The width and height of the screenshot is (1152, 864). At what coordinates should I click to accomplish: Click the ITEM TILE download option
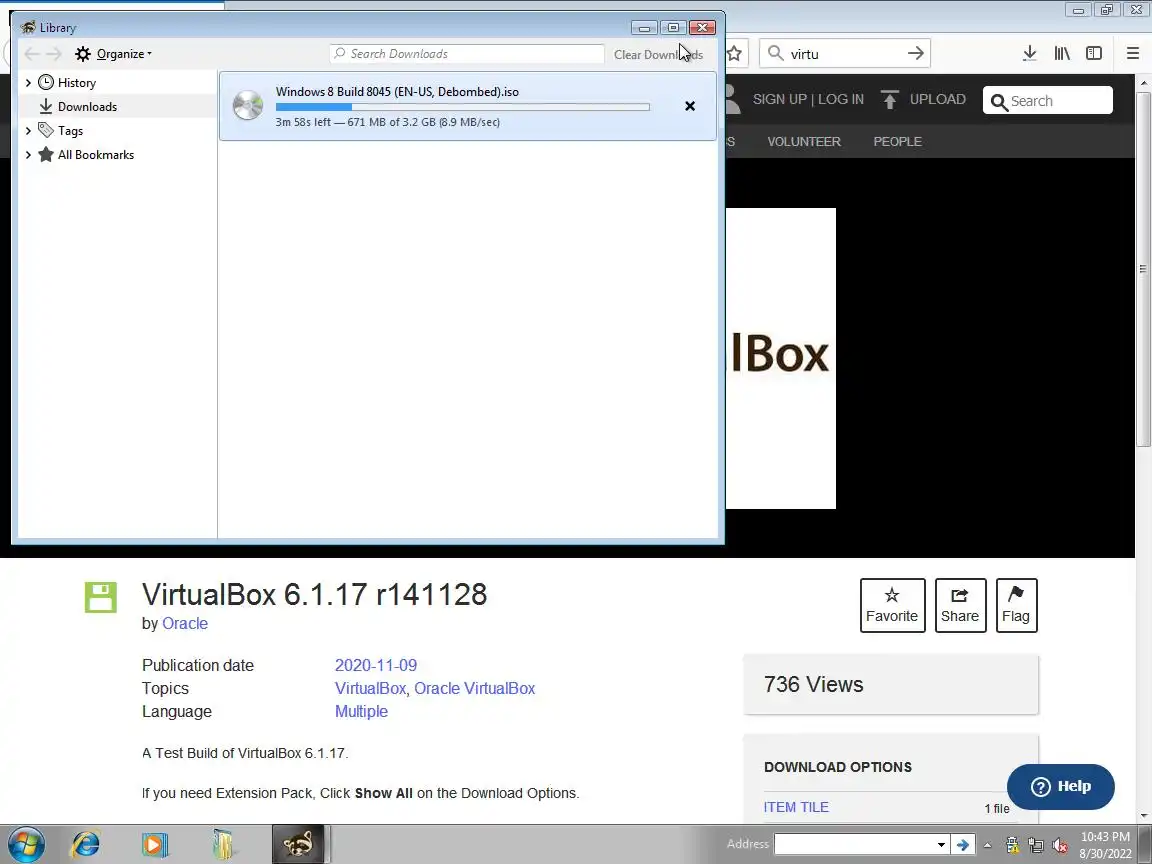(796, 807)
